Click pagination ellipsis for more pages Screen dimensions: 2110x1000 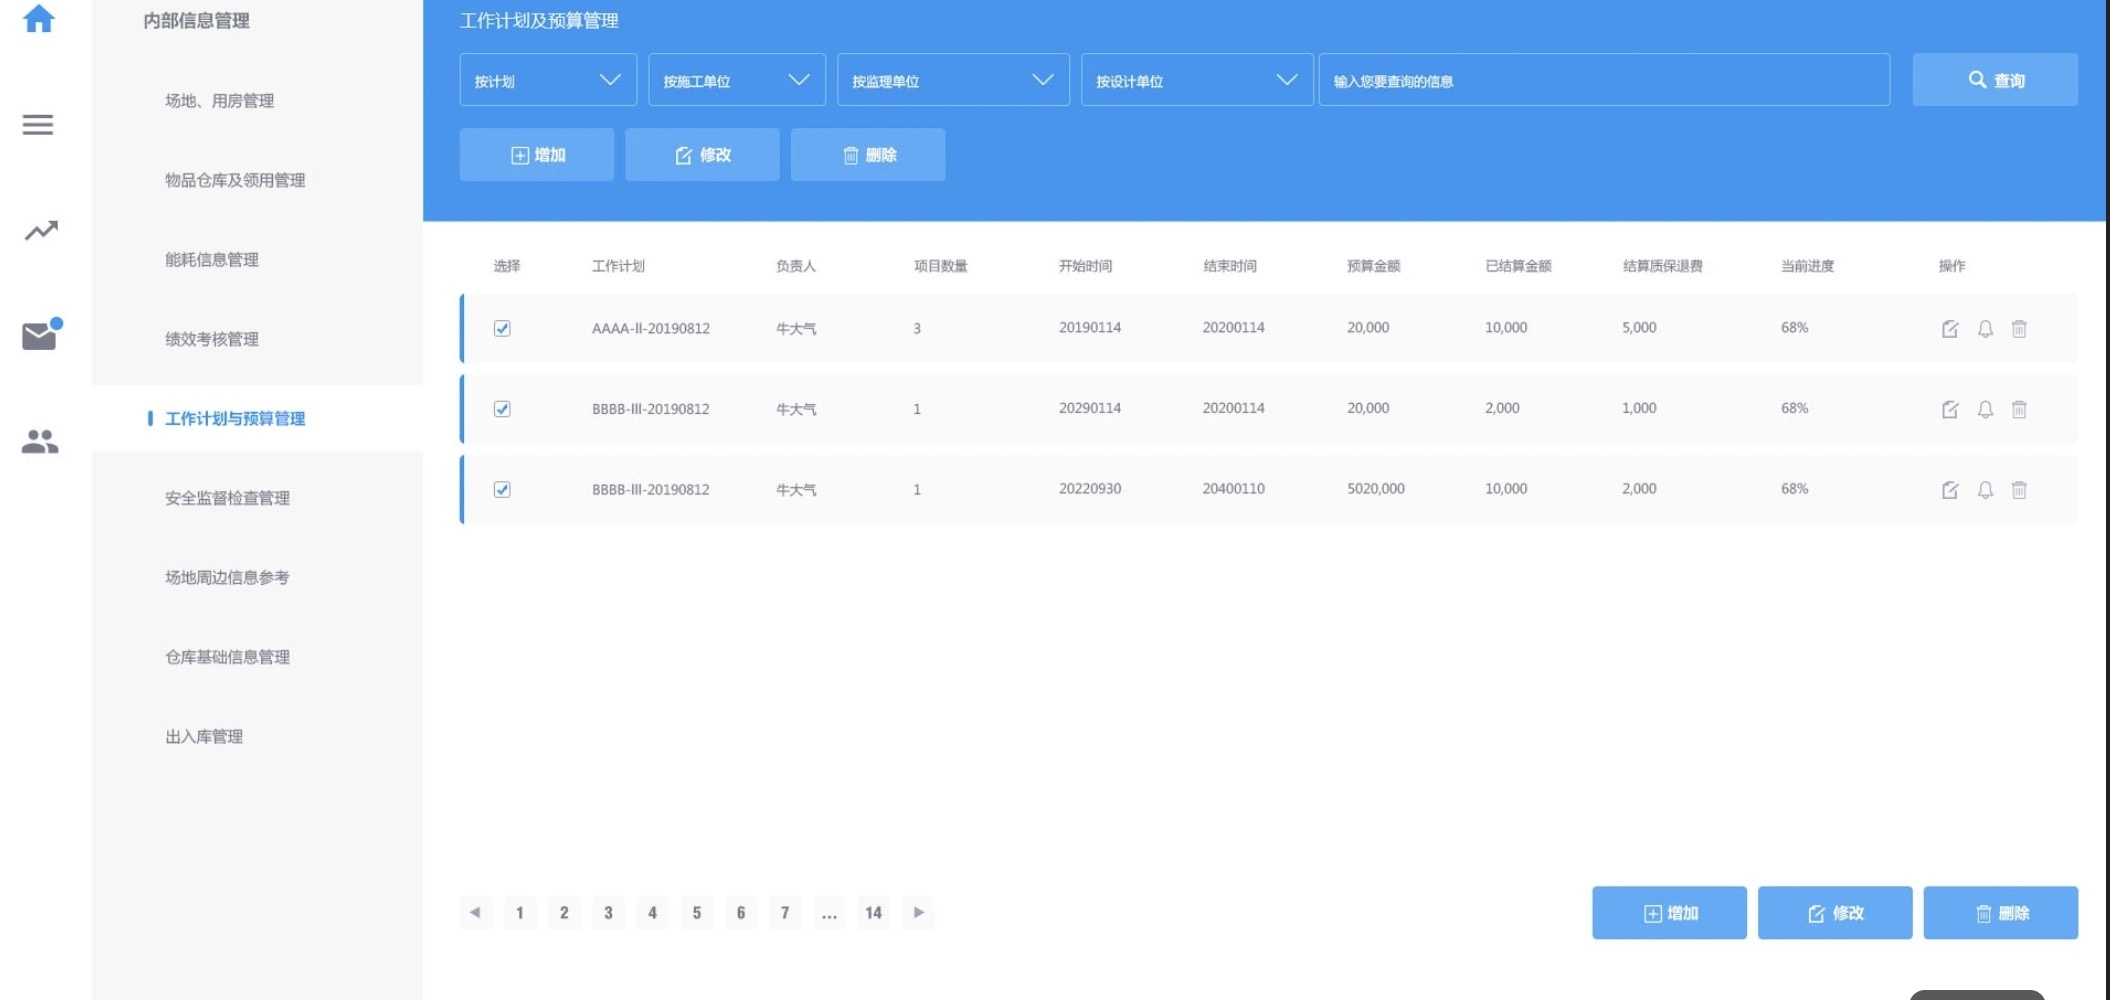tap(829, 913)
